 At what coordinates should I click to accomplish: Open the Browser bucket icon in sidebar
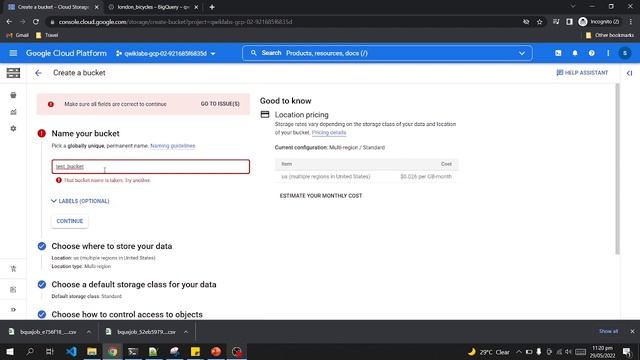[13, 95]
